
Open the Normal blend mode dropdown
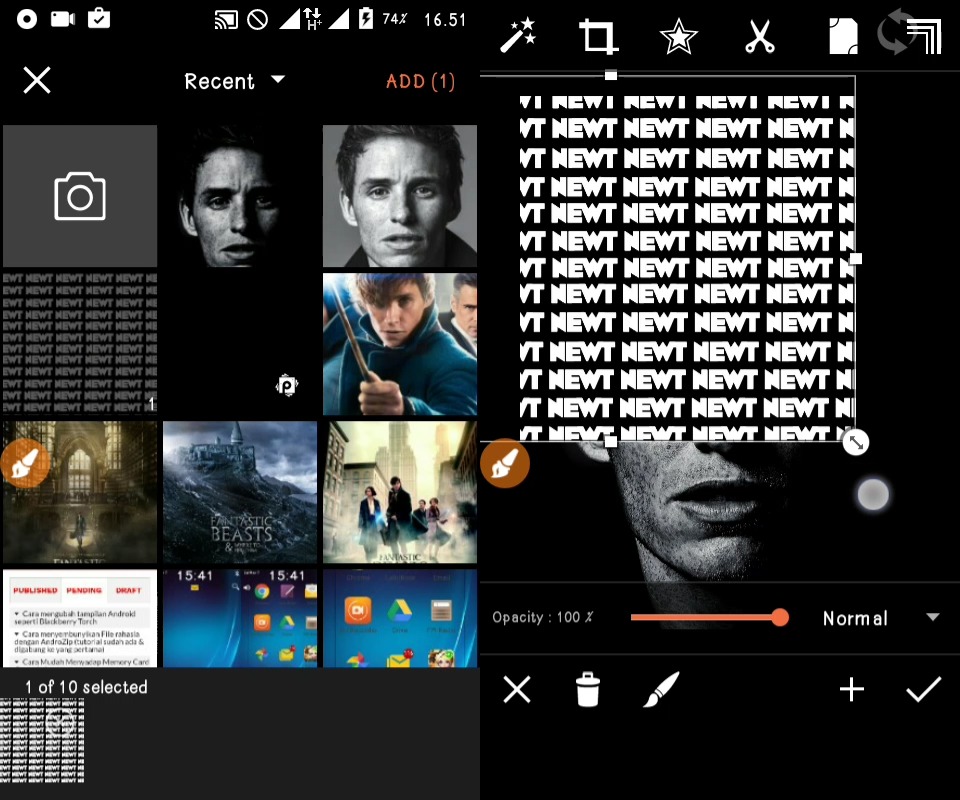[x=880, y=618]
